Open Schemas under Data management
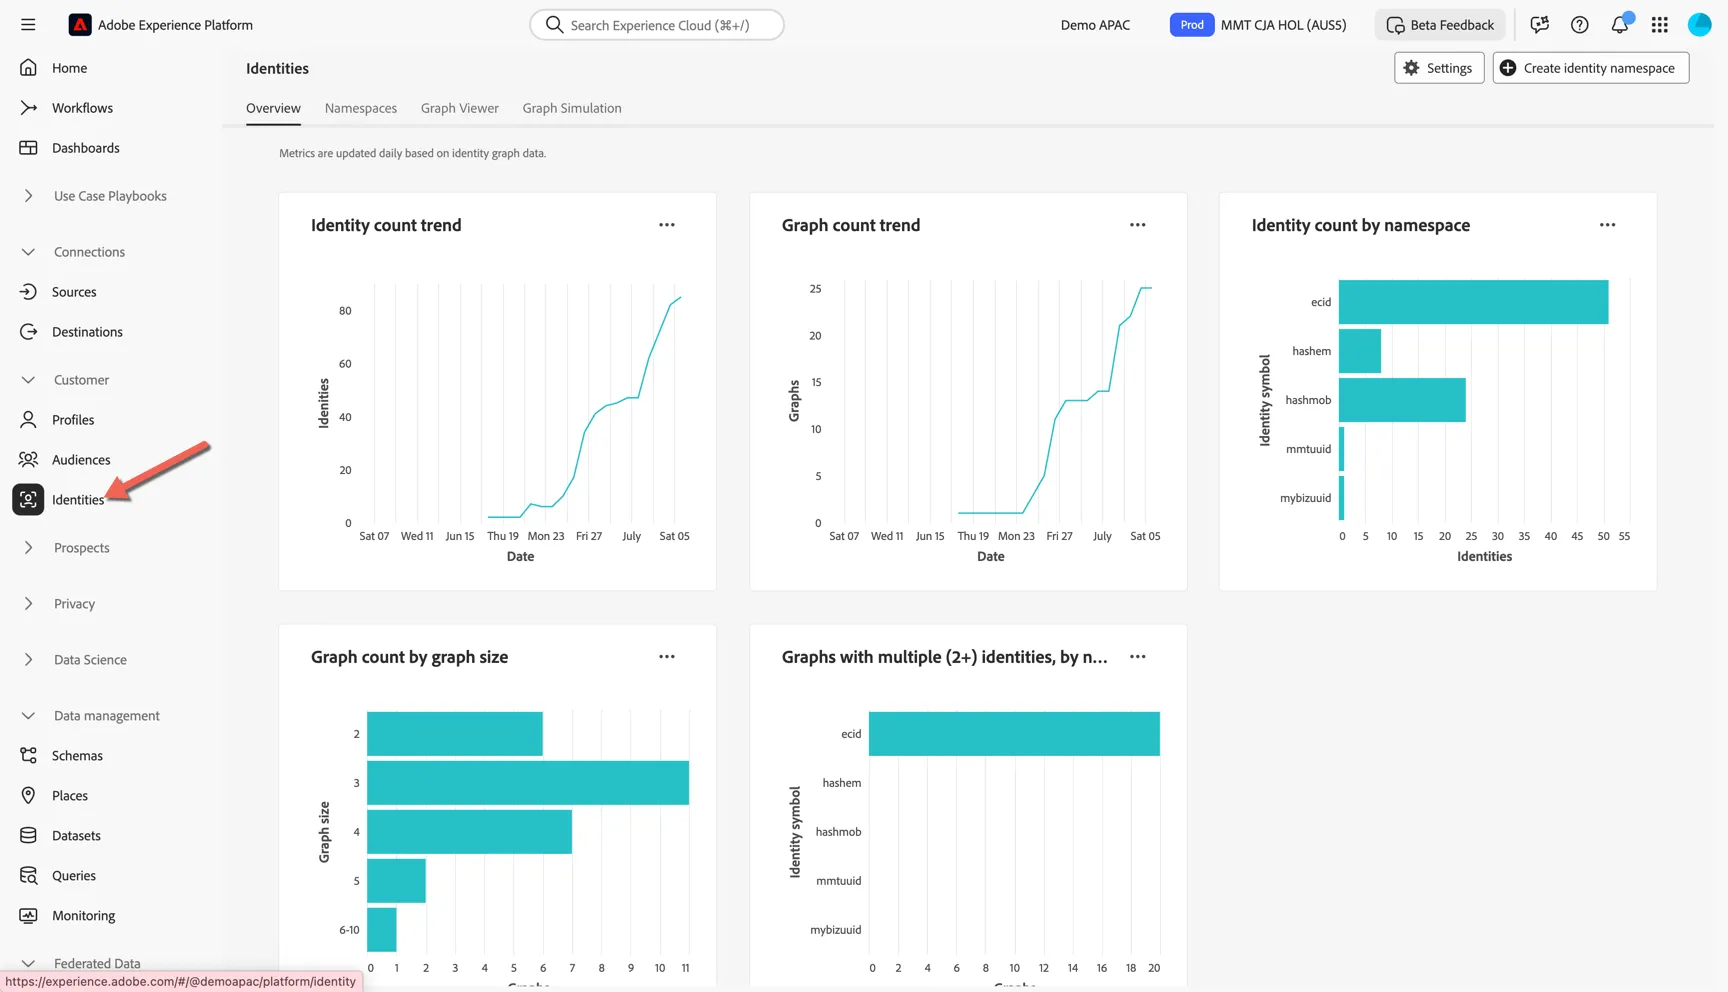This screenshot has width=1728, height=992. (x=77, y=756)
